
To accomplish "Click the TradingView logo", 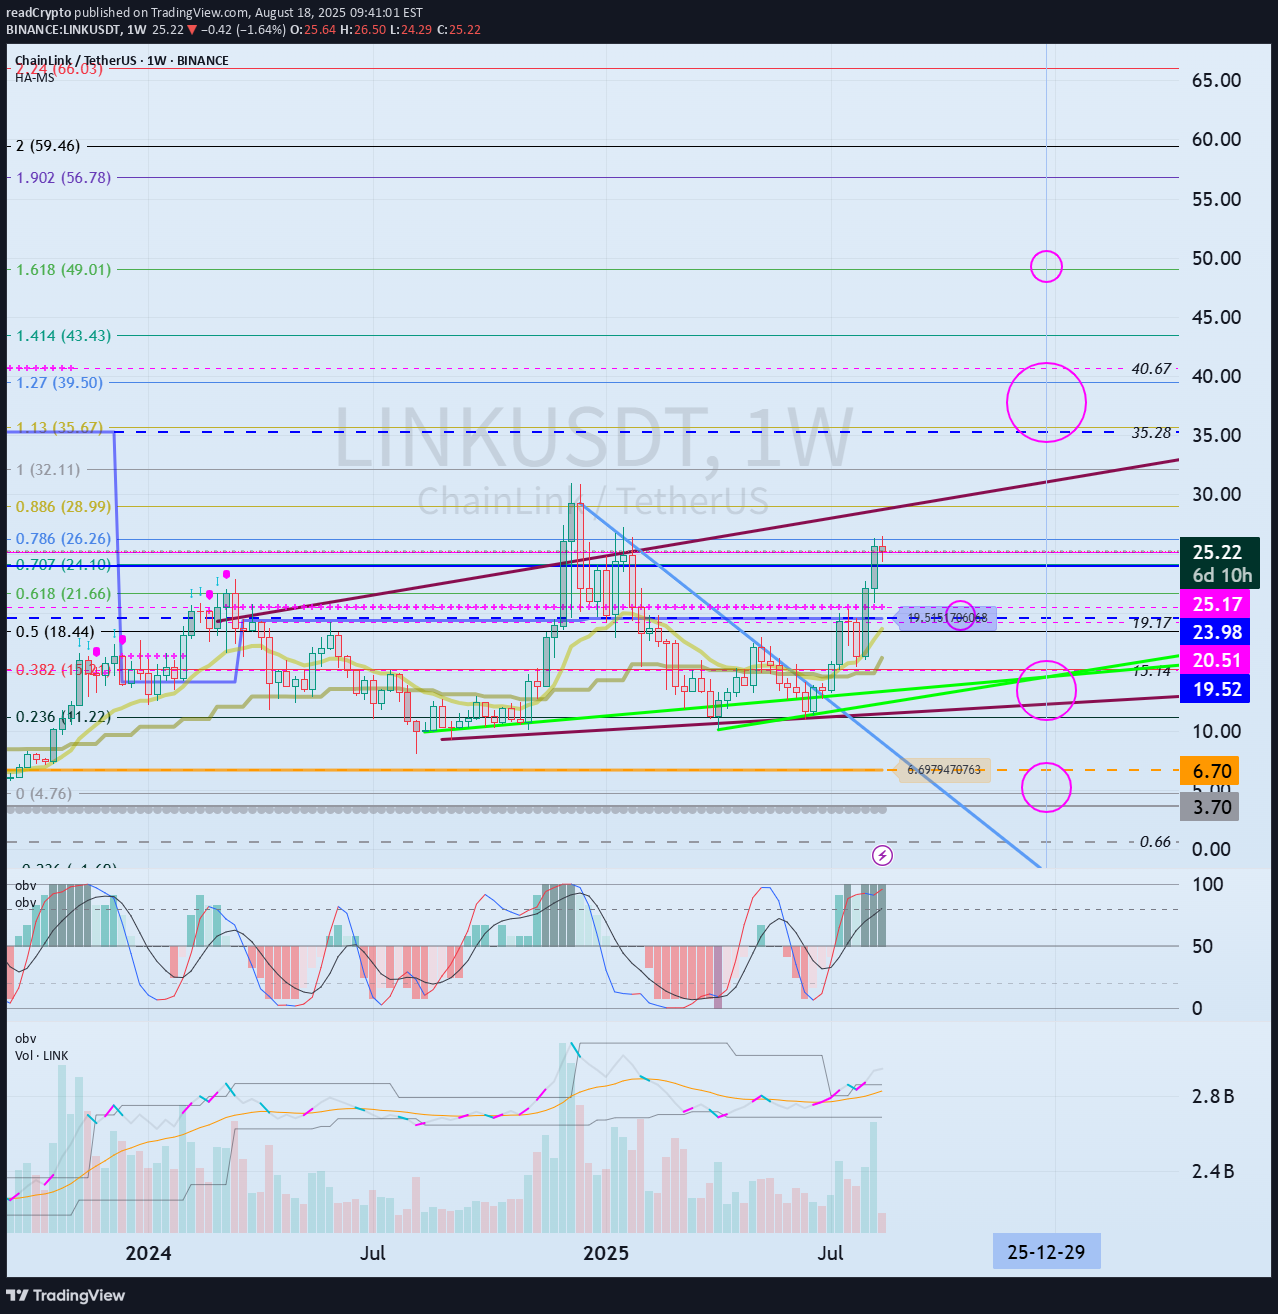I will (66, 1295).
